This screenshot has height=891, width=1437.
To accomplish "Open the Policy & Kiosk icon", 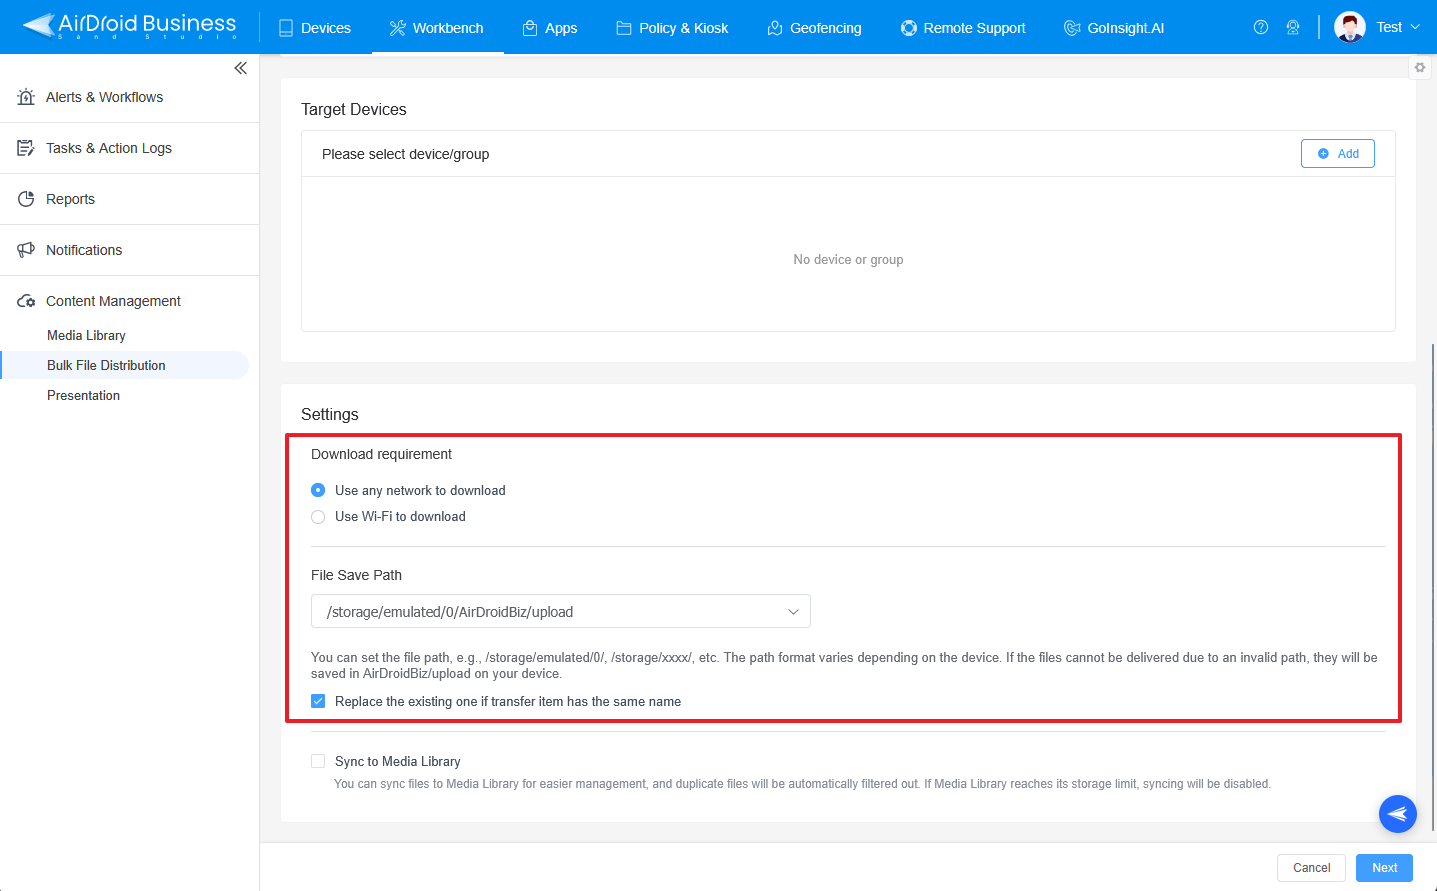I will [x=622, y=27].
